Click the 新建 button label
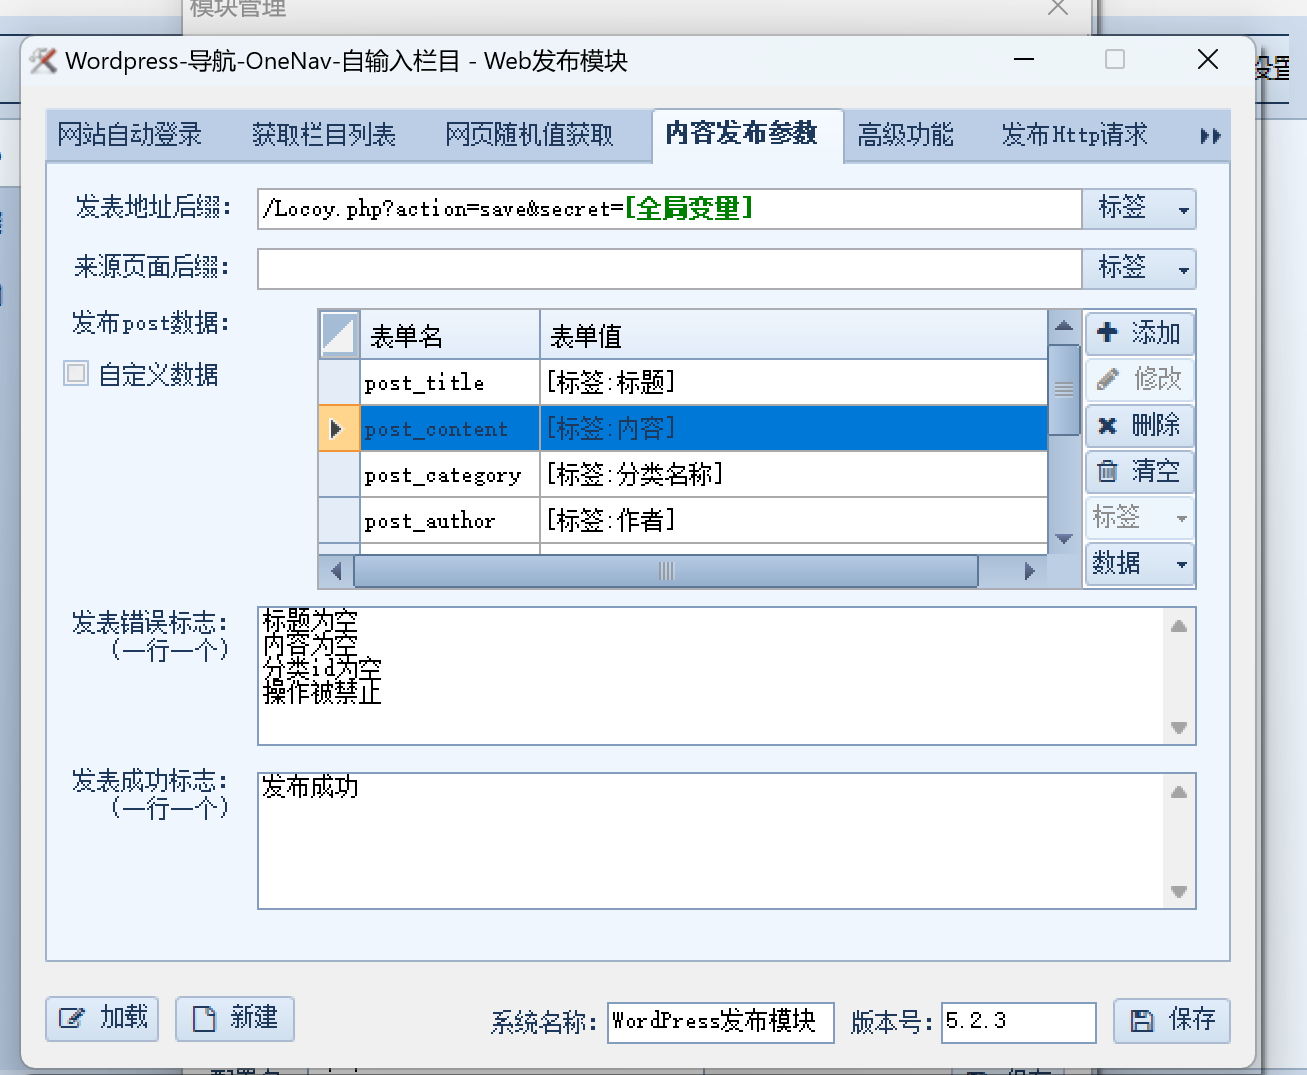 coord(254,1018)
